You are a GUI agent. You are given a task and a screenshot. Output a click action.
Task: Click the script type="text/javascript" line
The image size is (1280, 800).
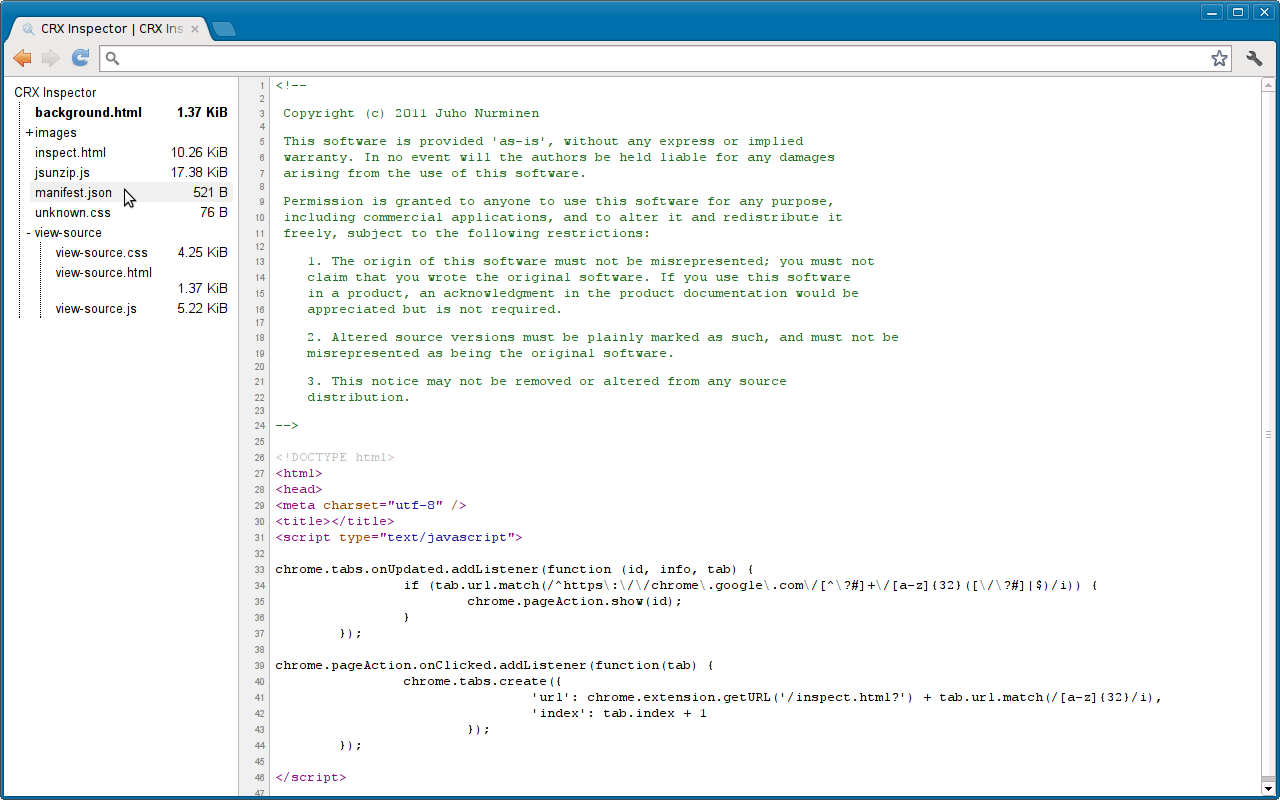coord(399,538)
